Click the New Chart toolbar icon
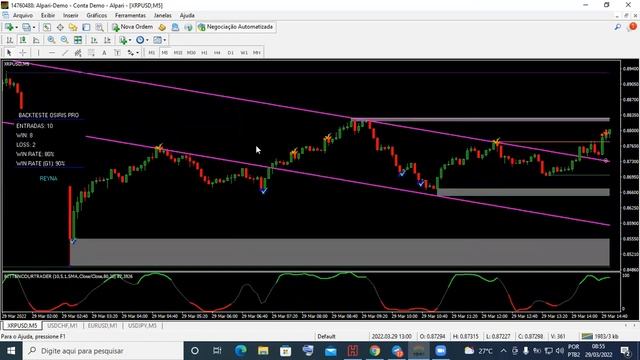Image resolution: width=640 pixels, height=360 pixels. pos(9,27)
